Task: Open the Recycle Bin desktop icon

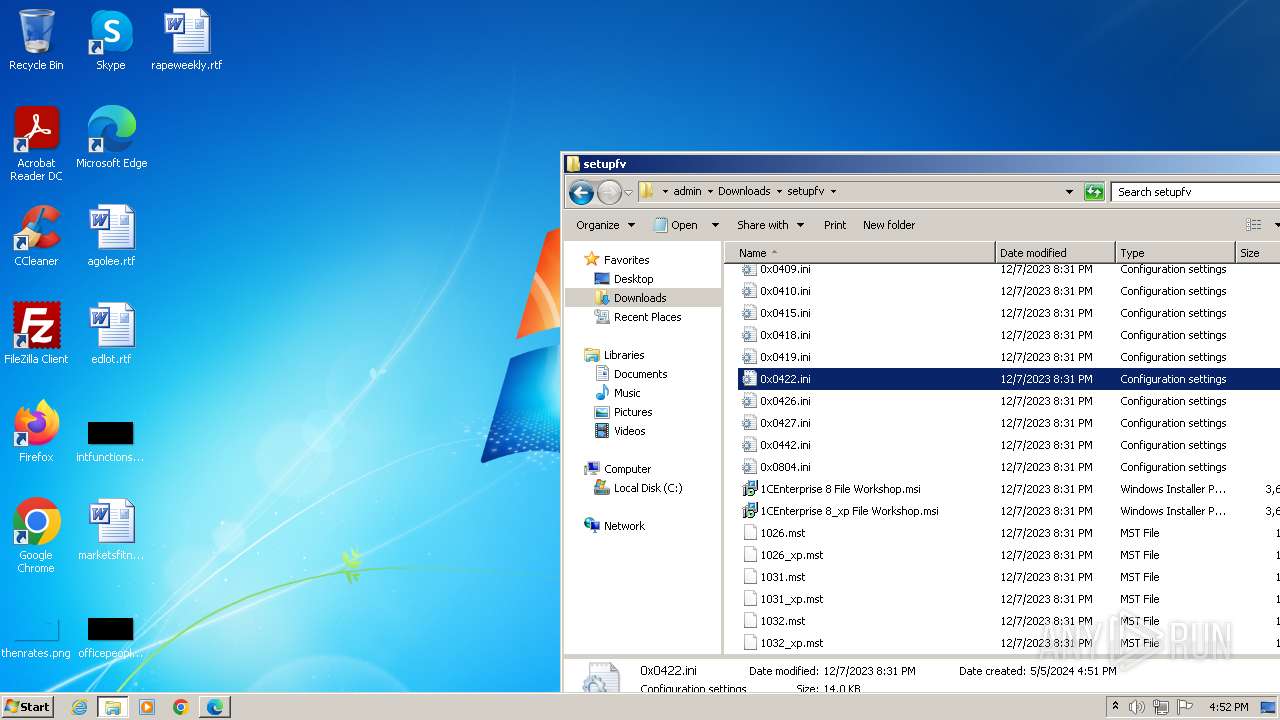Action: (x=36, y=40)
